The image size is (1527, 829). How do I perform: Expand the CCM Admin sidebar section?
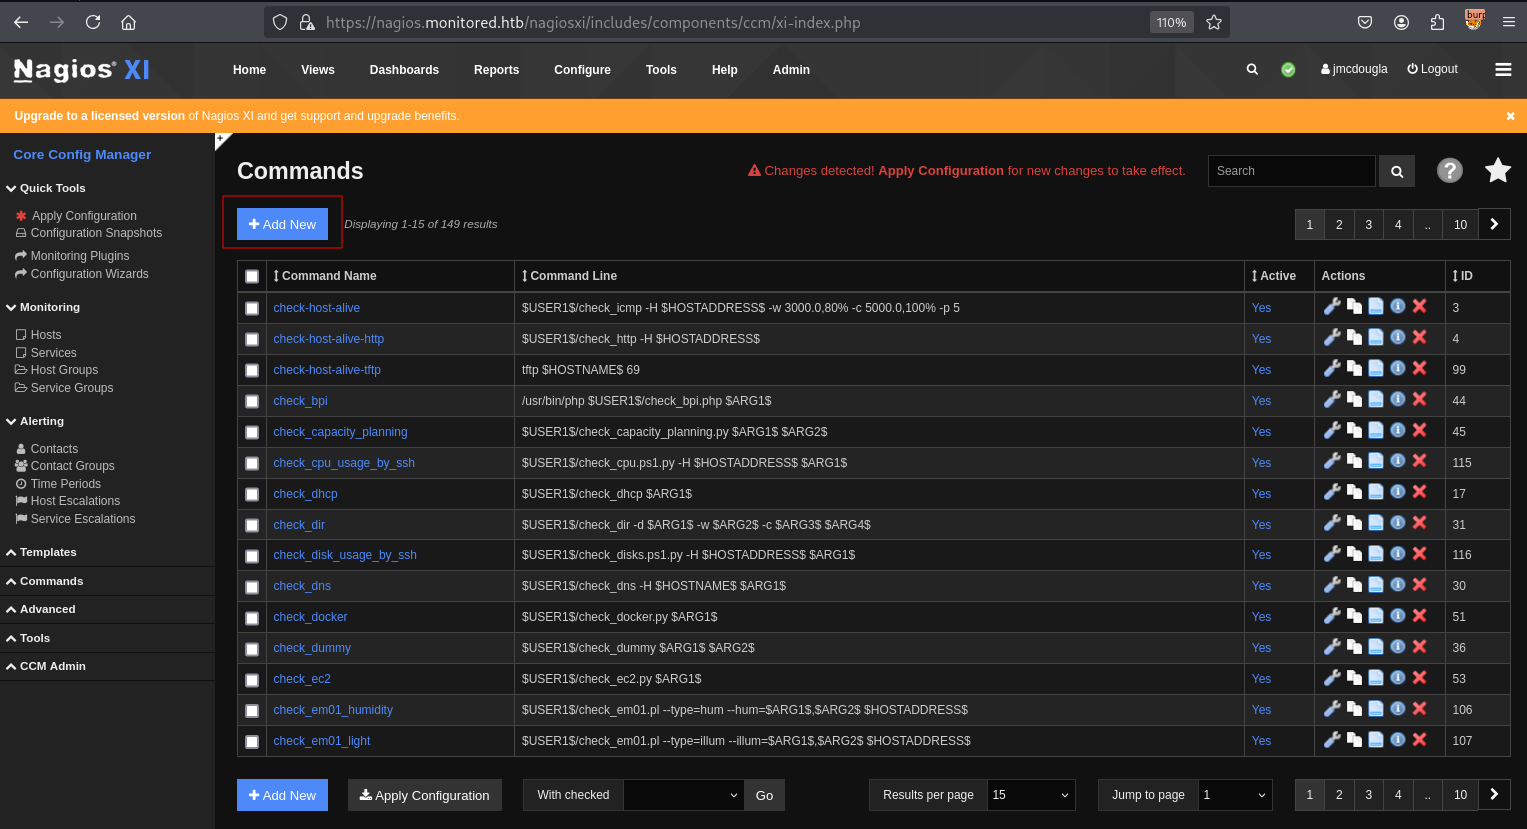click(46, 666)
